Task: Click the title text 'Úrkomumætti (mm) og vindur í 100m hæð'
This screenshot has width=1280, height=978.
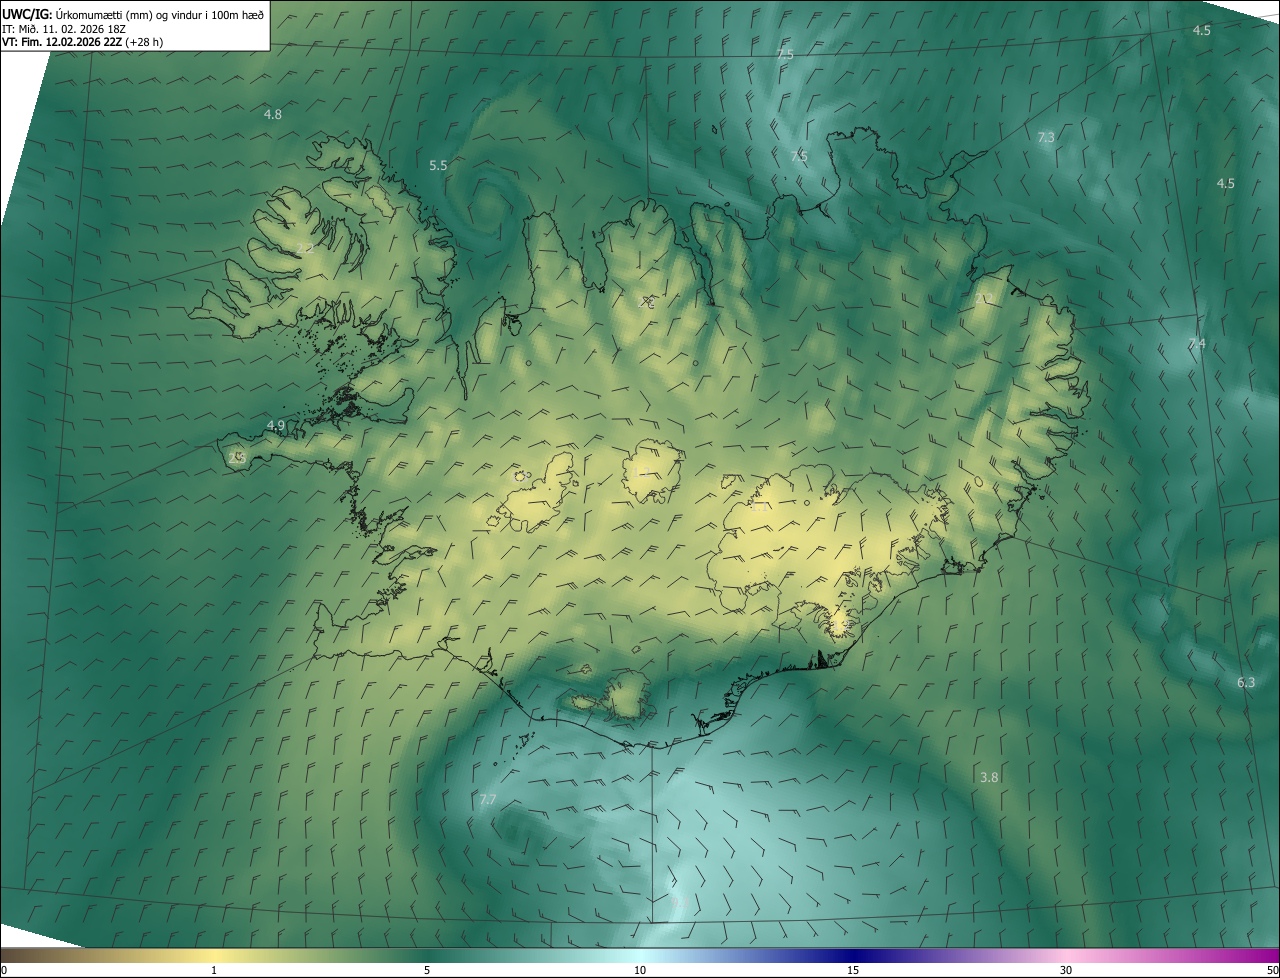Action: (160, 14)
